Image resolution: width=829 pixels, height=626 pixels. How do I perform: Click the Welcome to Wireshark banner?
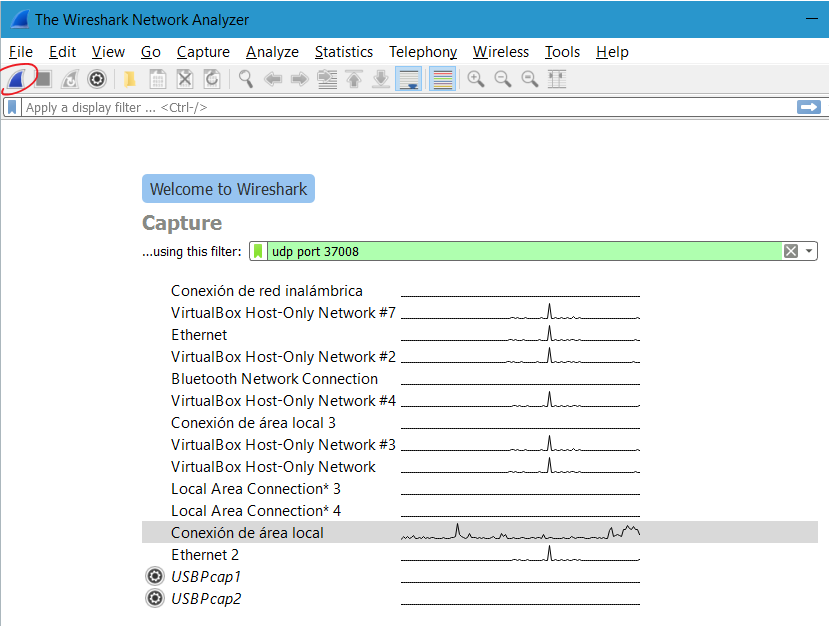coord(228,189)
